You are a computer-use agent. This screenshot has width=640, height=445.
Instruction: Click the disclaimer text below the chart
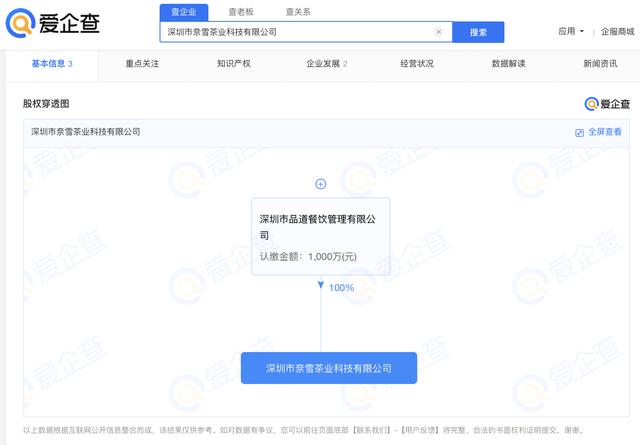(304, 430)
